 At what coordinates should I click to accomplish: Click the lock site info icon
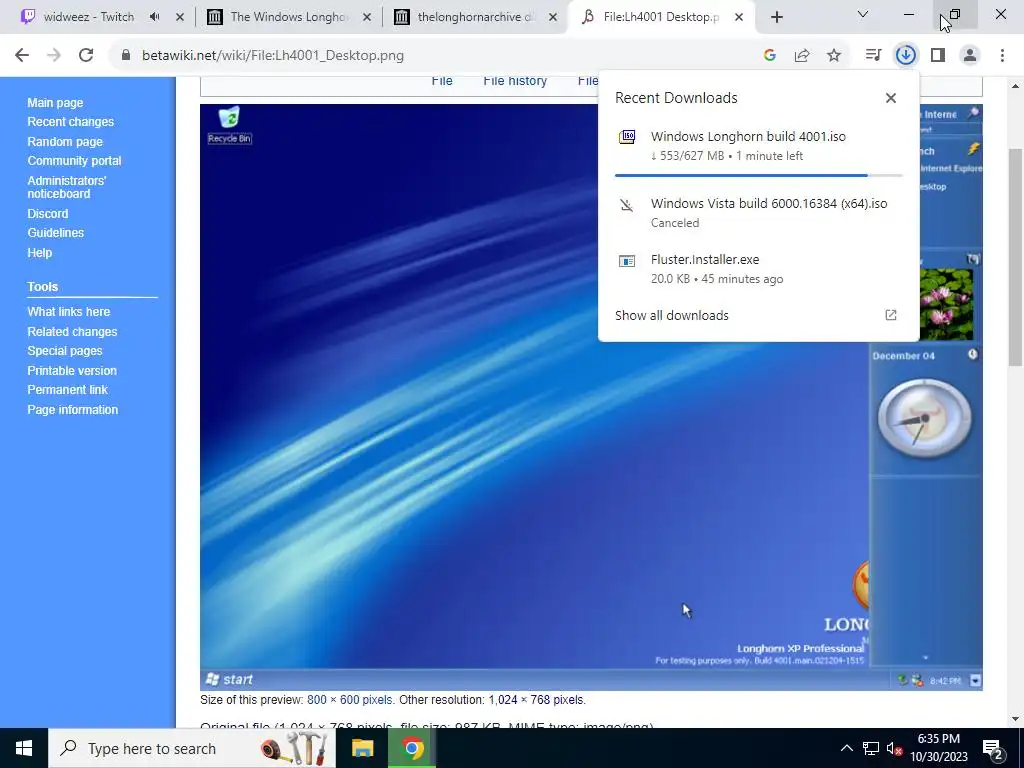tap(126, 56)
